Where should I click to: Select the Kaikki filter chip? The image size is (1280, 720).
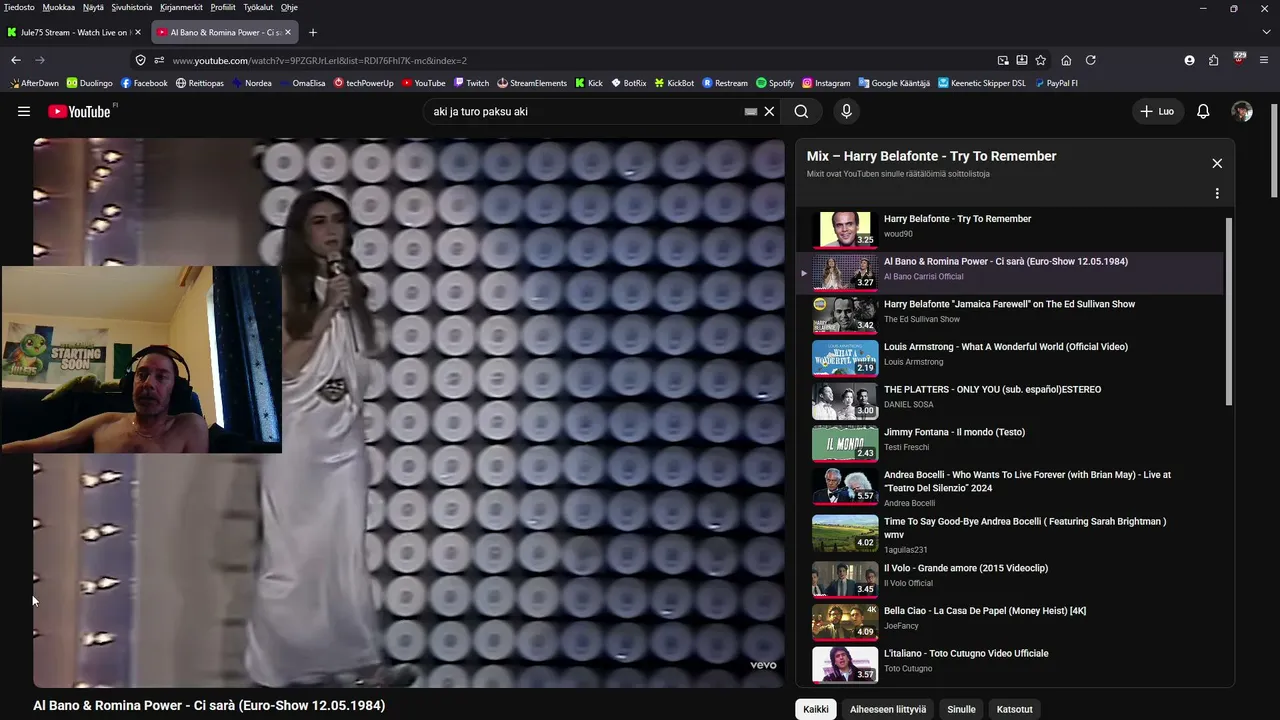[x=816, y=709]
